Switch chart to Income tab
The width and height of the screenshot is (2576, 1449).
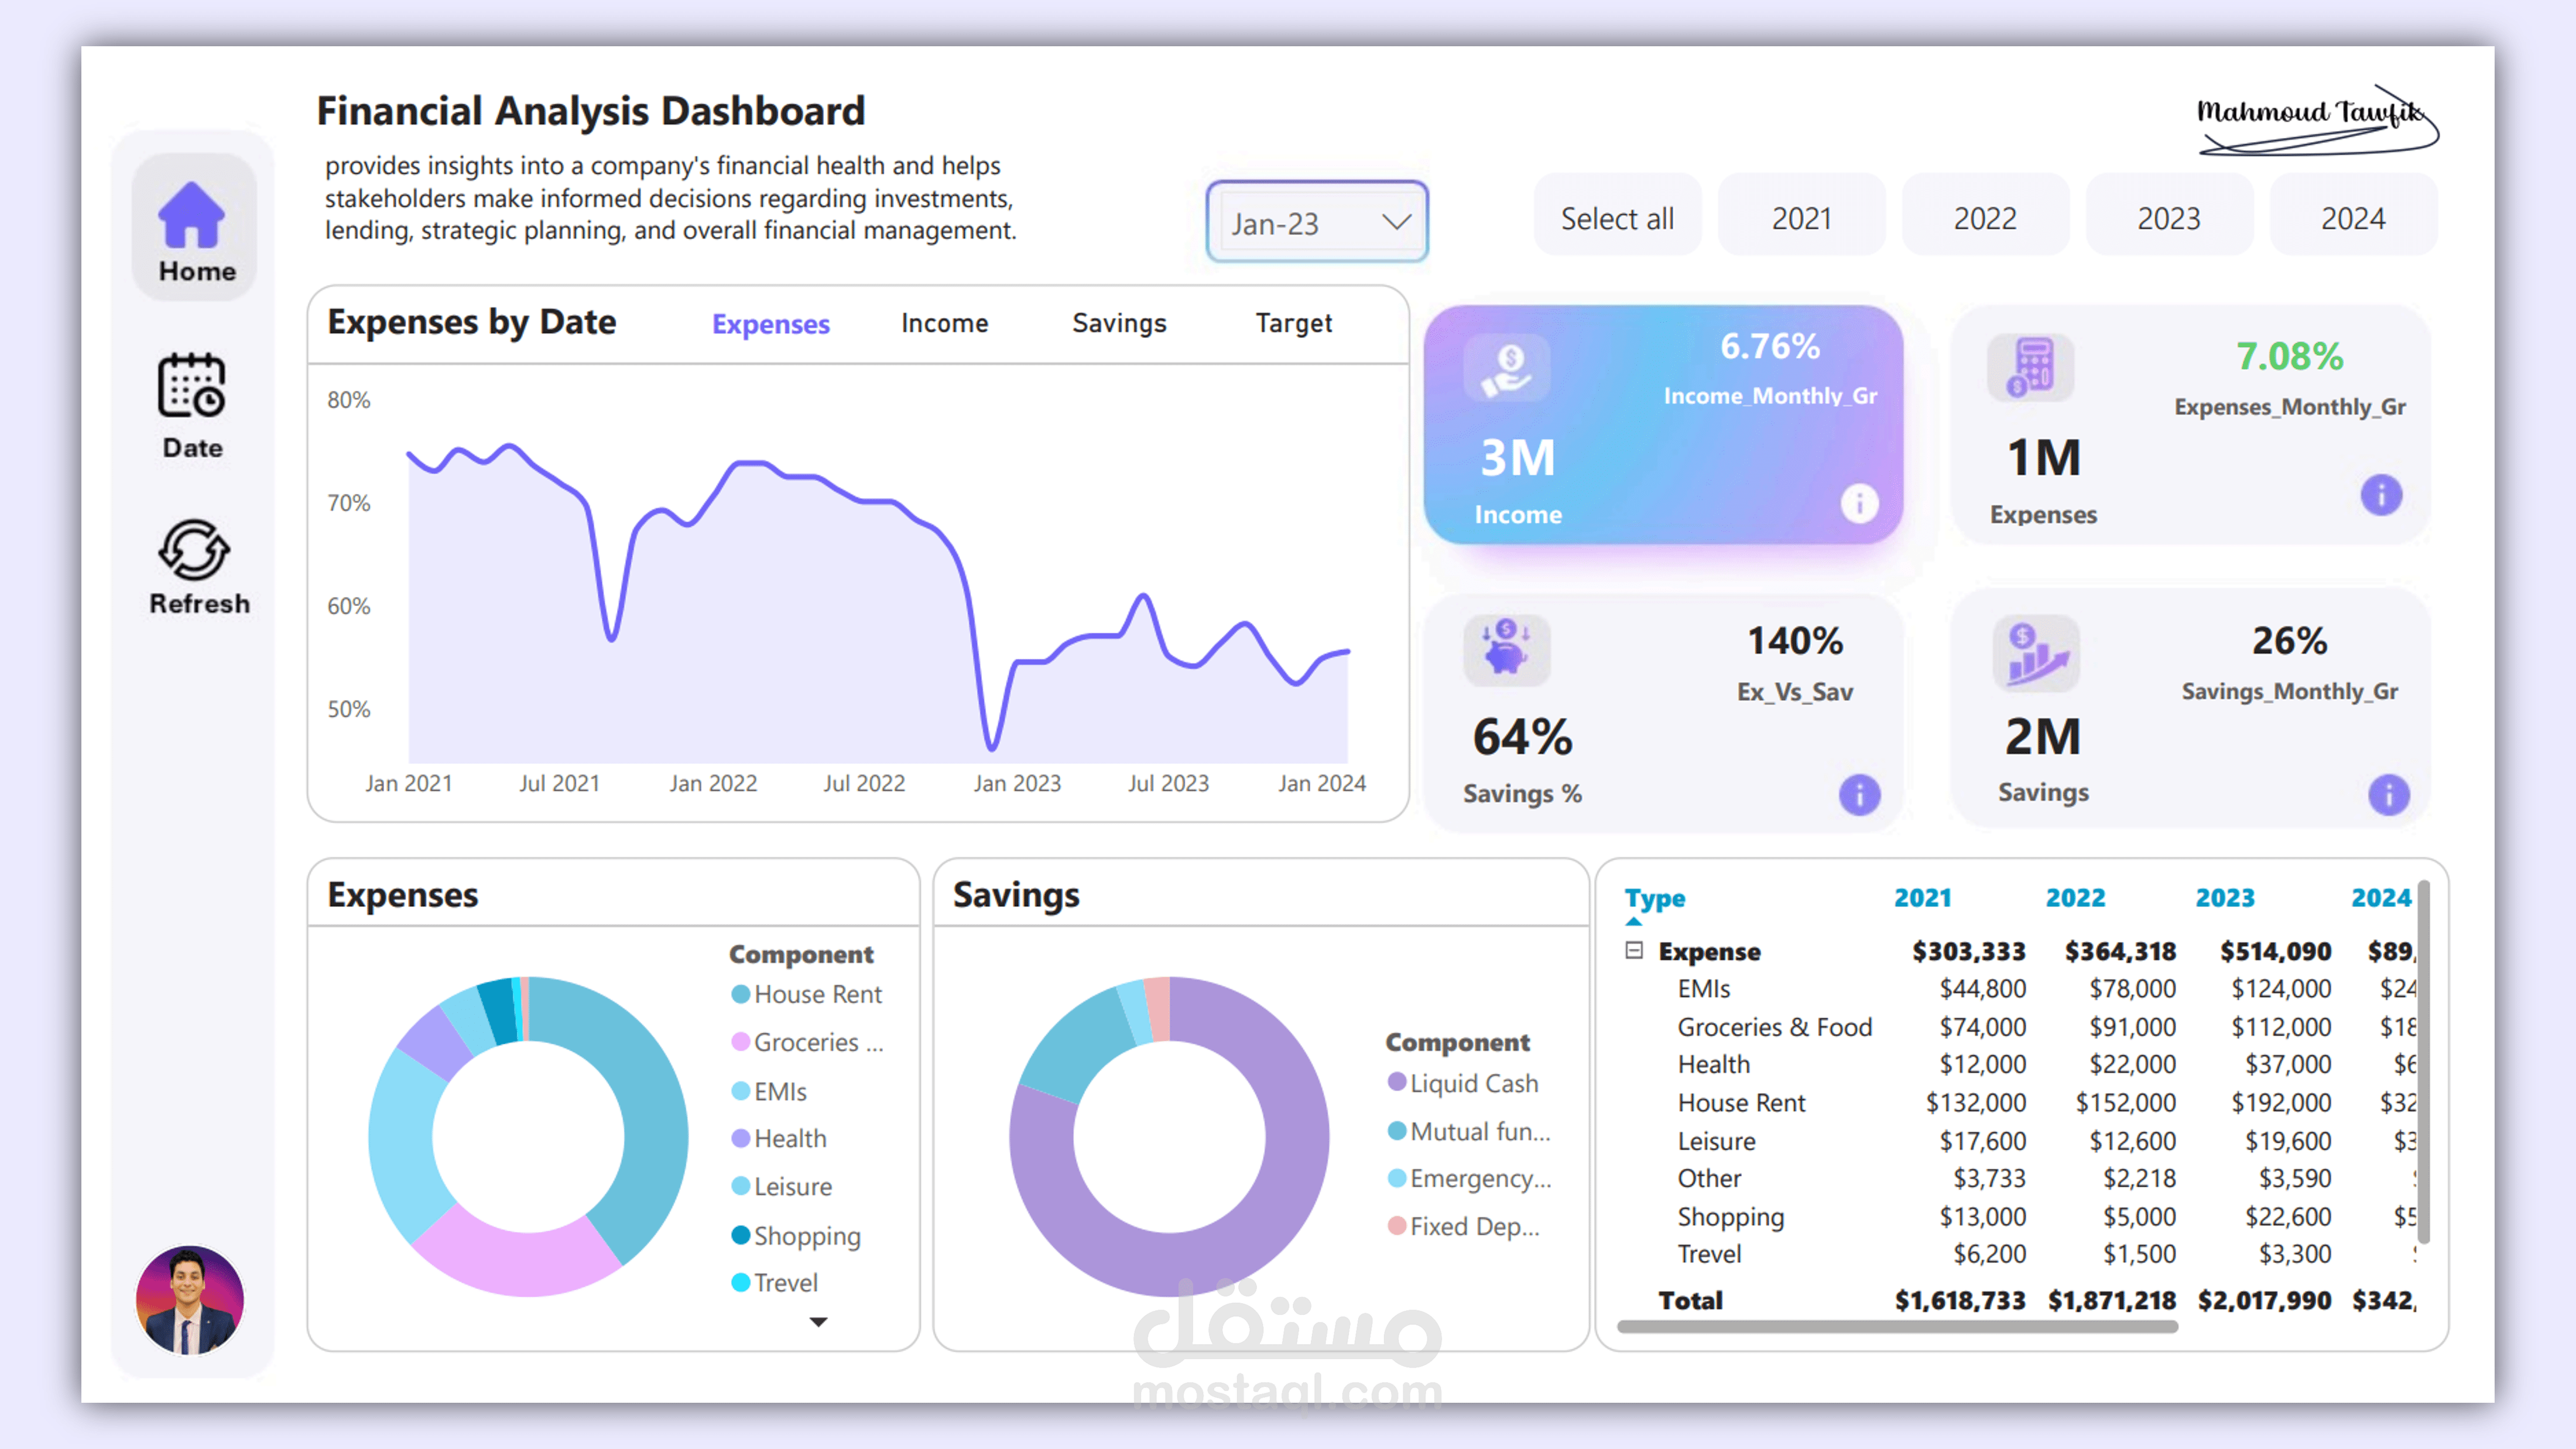944,323
